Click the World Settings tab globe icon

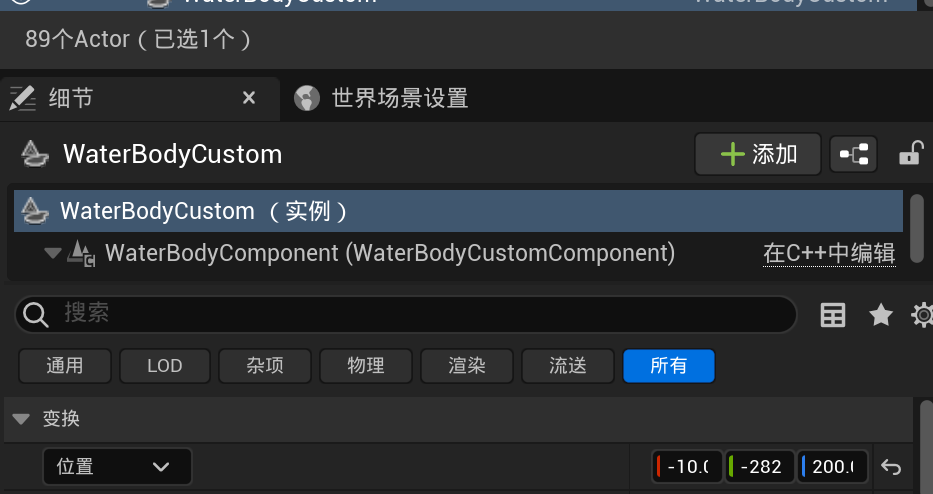(x=307, y=98)
